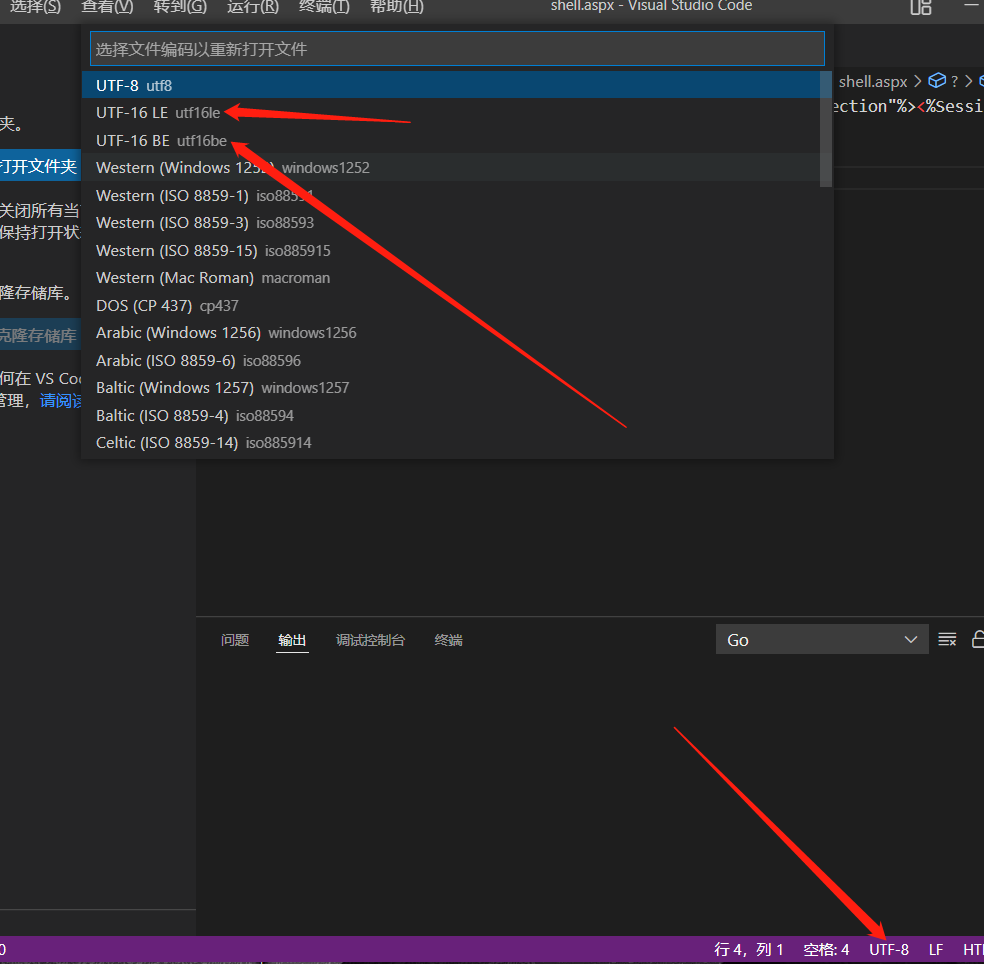Open the 选择(S) menu
The image size is (984, 964).
click(35, 7)
